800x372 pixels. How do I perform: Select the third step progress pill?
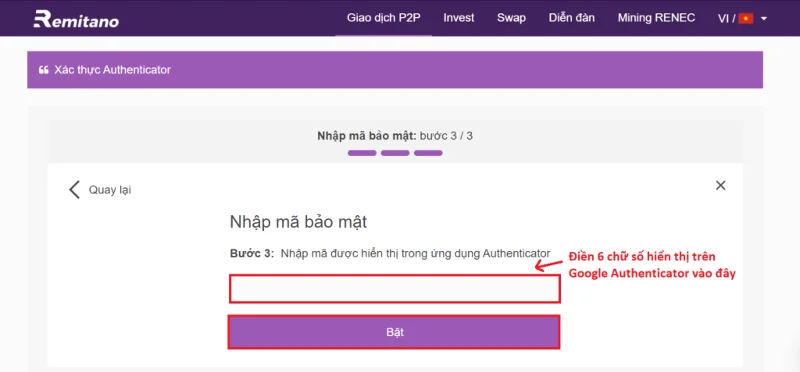(428, 153)
